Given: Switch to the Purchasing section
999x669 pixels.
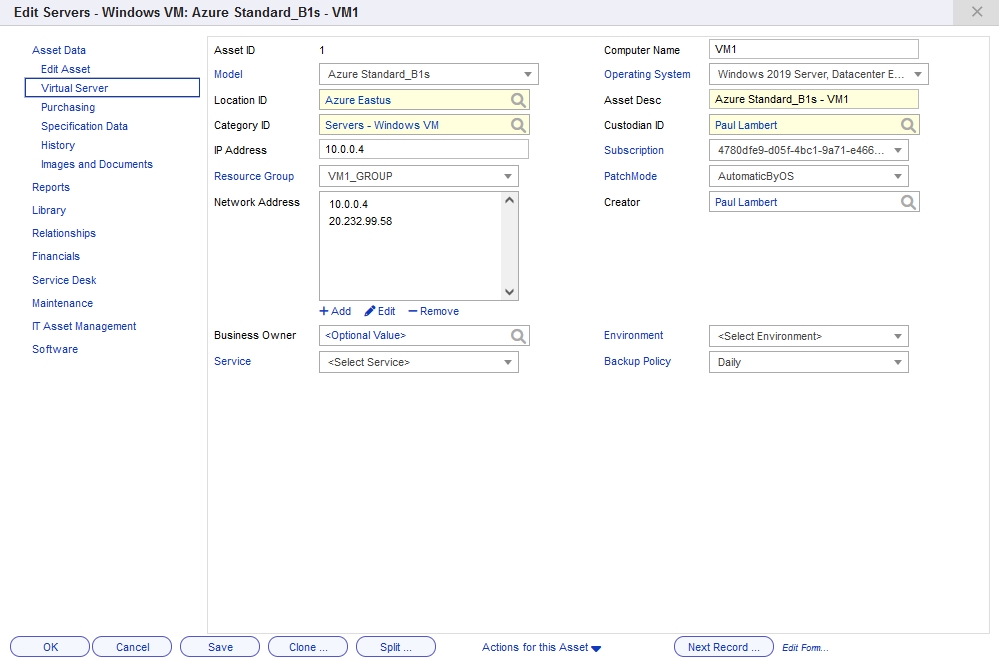Looking at the screenshot, I should click(x=67, y=107).
